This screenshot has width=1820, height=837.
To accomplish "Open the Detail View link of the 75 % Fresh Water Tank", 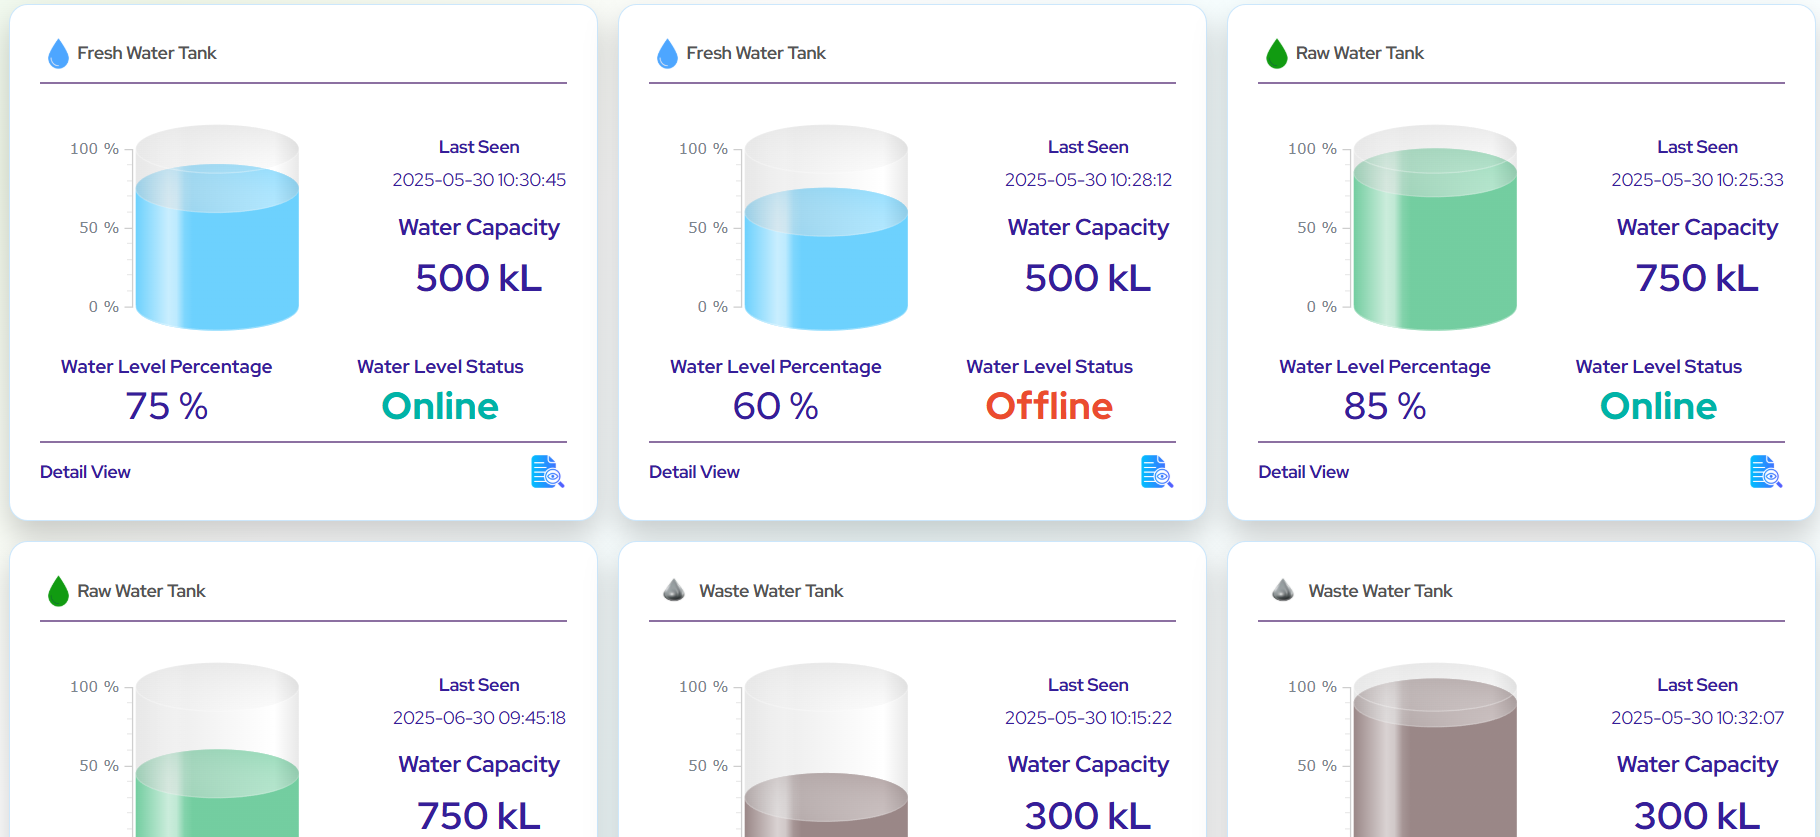I will [x=85, y=472].
